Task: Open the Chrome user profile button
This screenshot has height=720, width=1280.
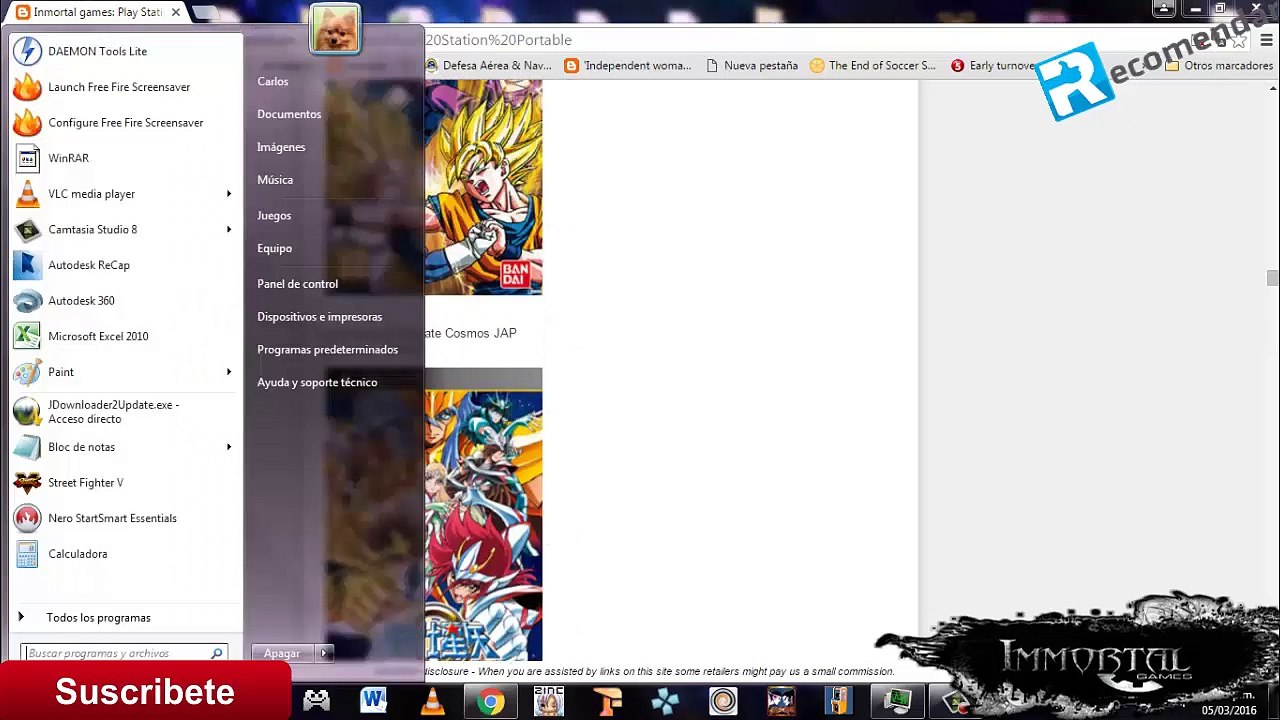Action: pos(1163,9)
